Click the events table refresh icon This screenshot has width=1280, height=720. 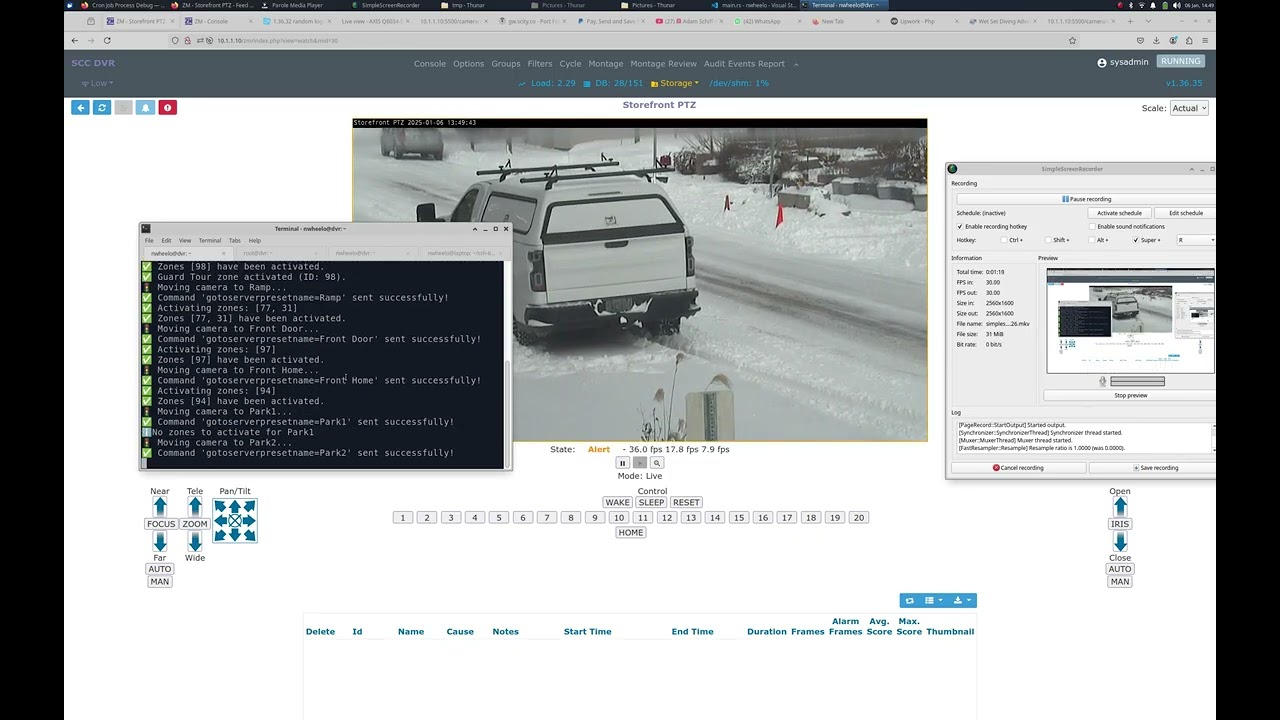tap(909, 600)
